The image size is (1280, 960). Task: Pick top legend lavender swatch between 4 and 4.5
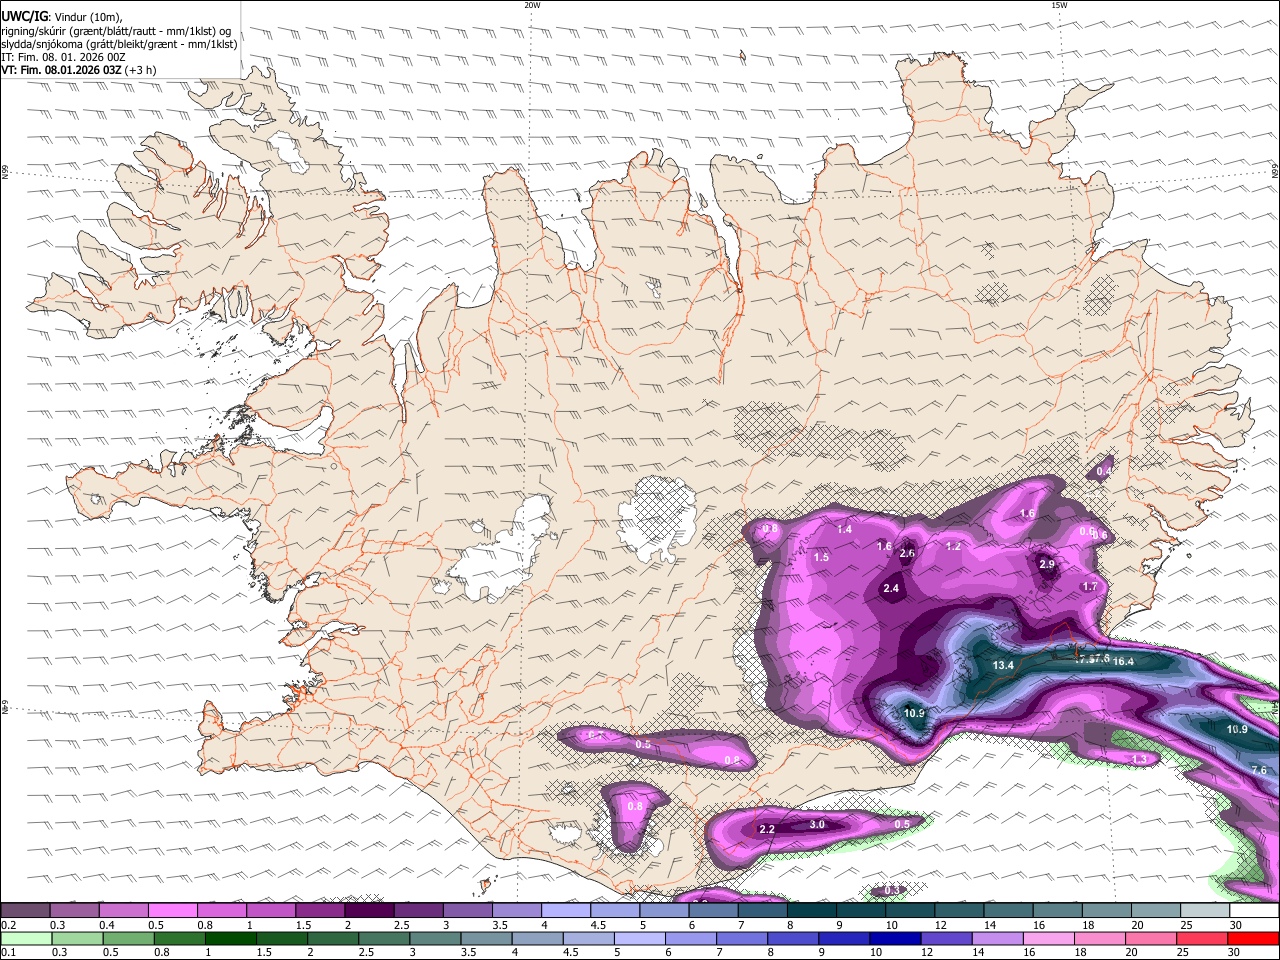(x=565, y=911)
